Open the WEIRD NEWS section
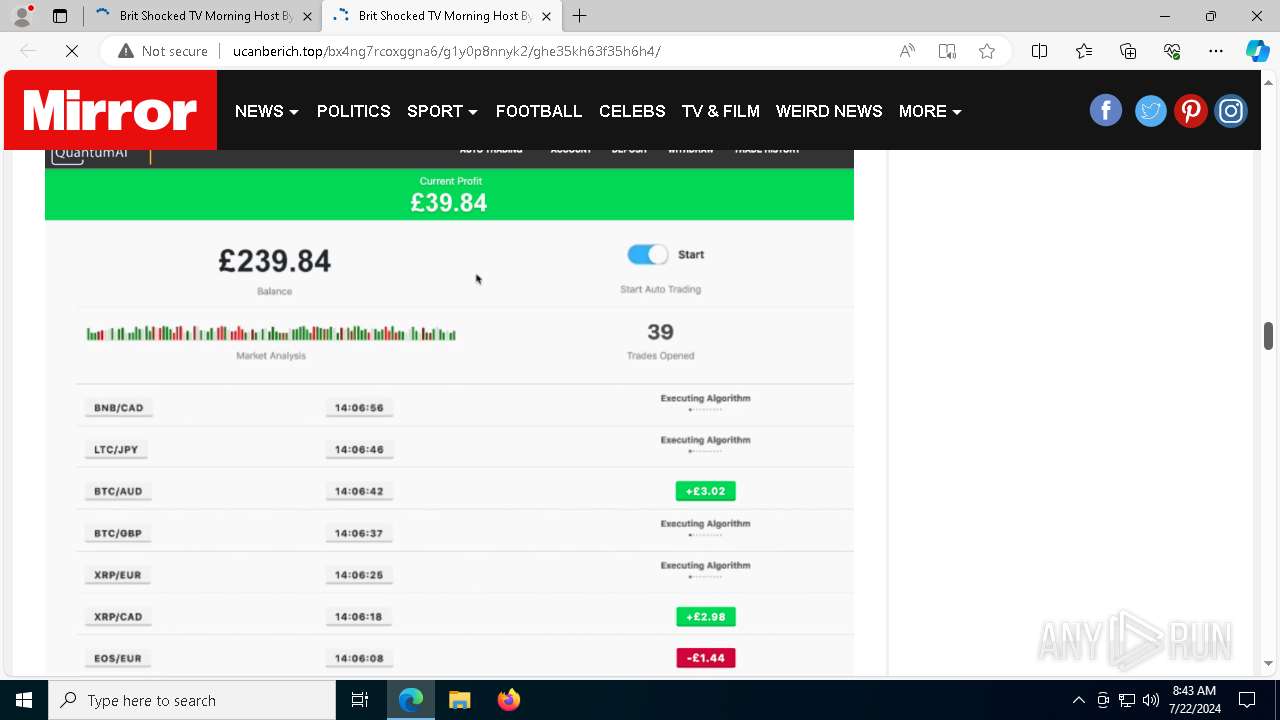This screenshot has height=720, width=1280. point(829,111)
